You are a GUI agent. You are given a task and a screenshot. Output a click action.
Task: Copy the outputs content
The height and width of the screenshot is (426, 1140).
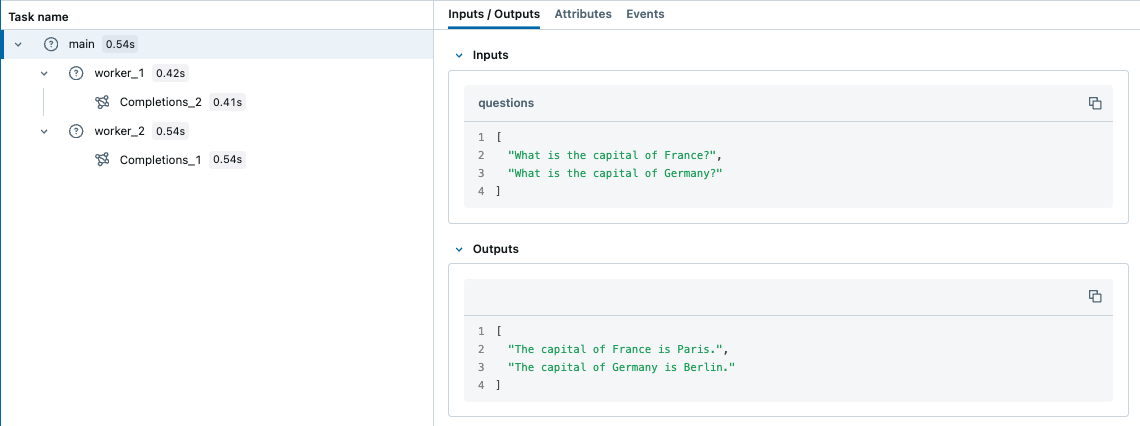click(1094, 296)
